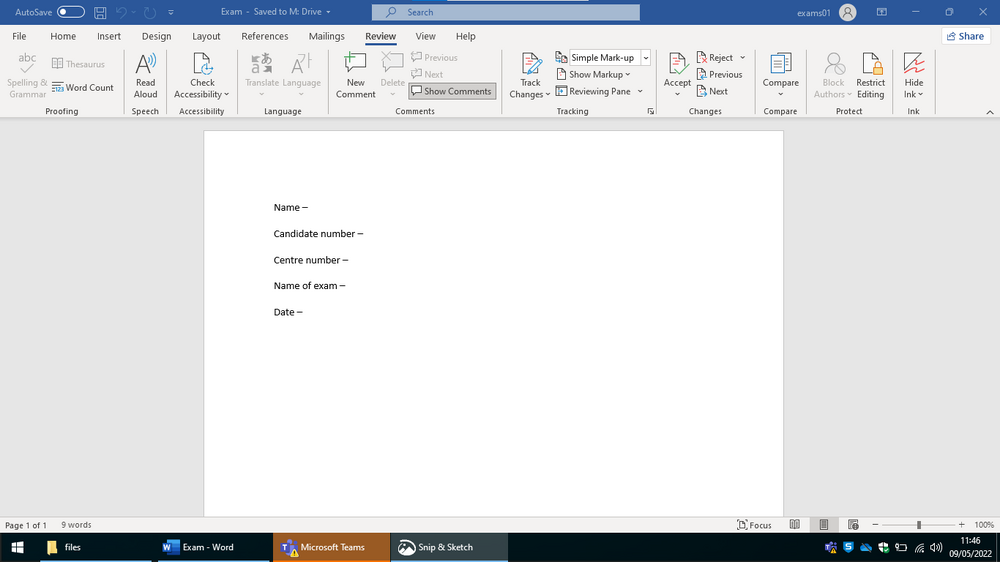Image resolution: width=1000 pixels, height=562 pixels.
Task: Start Read Aloud
Action: pos(145,76)
